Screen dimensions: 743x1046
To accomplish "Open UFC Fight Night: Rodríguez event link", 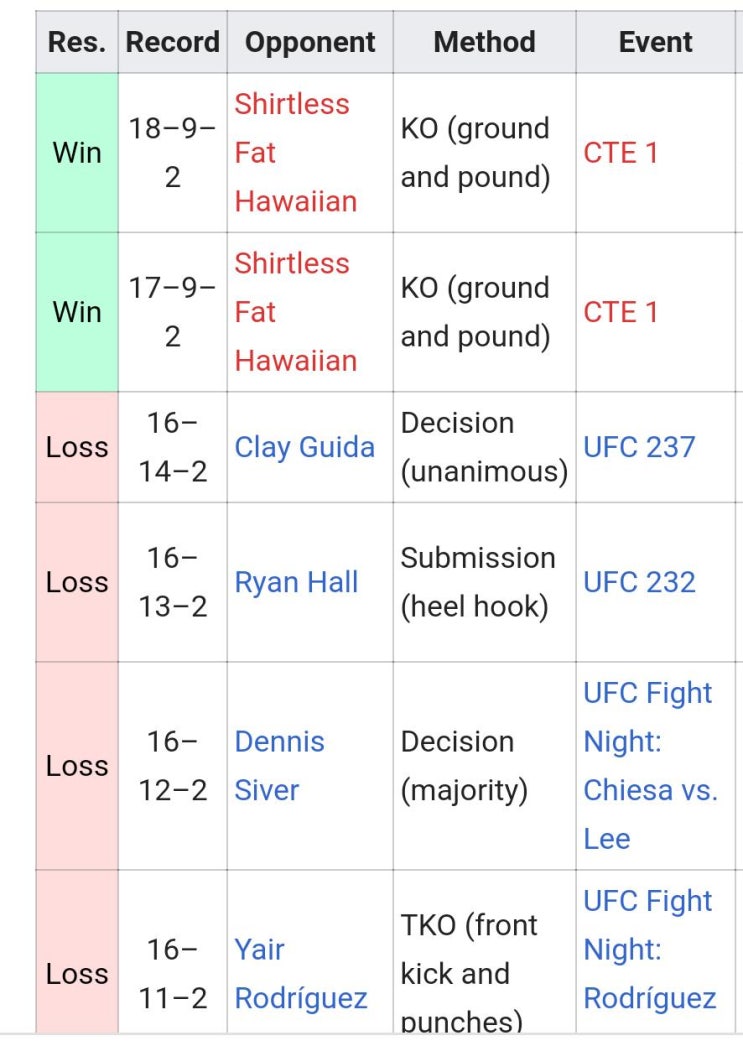I will click(650, 949).
